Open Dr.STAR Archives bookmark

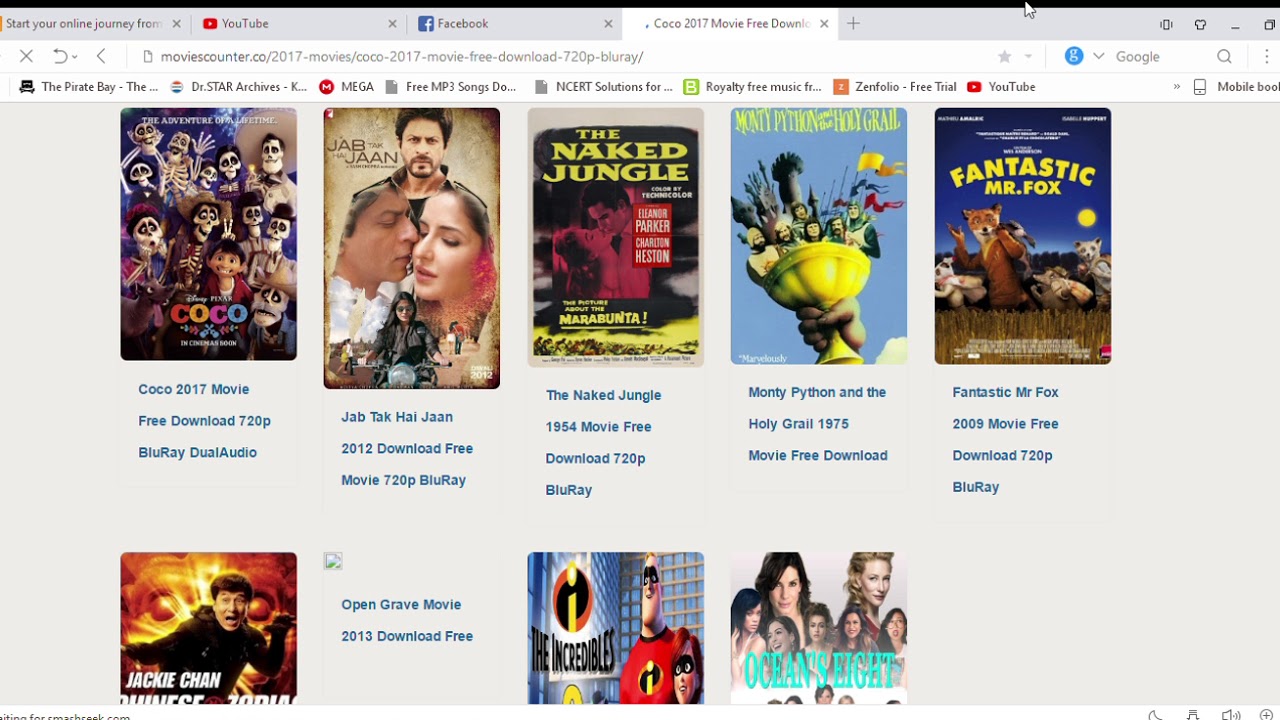click(x=239, y=87)
